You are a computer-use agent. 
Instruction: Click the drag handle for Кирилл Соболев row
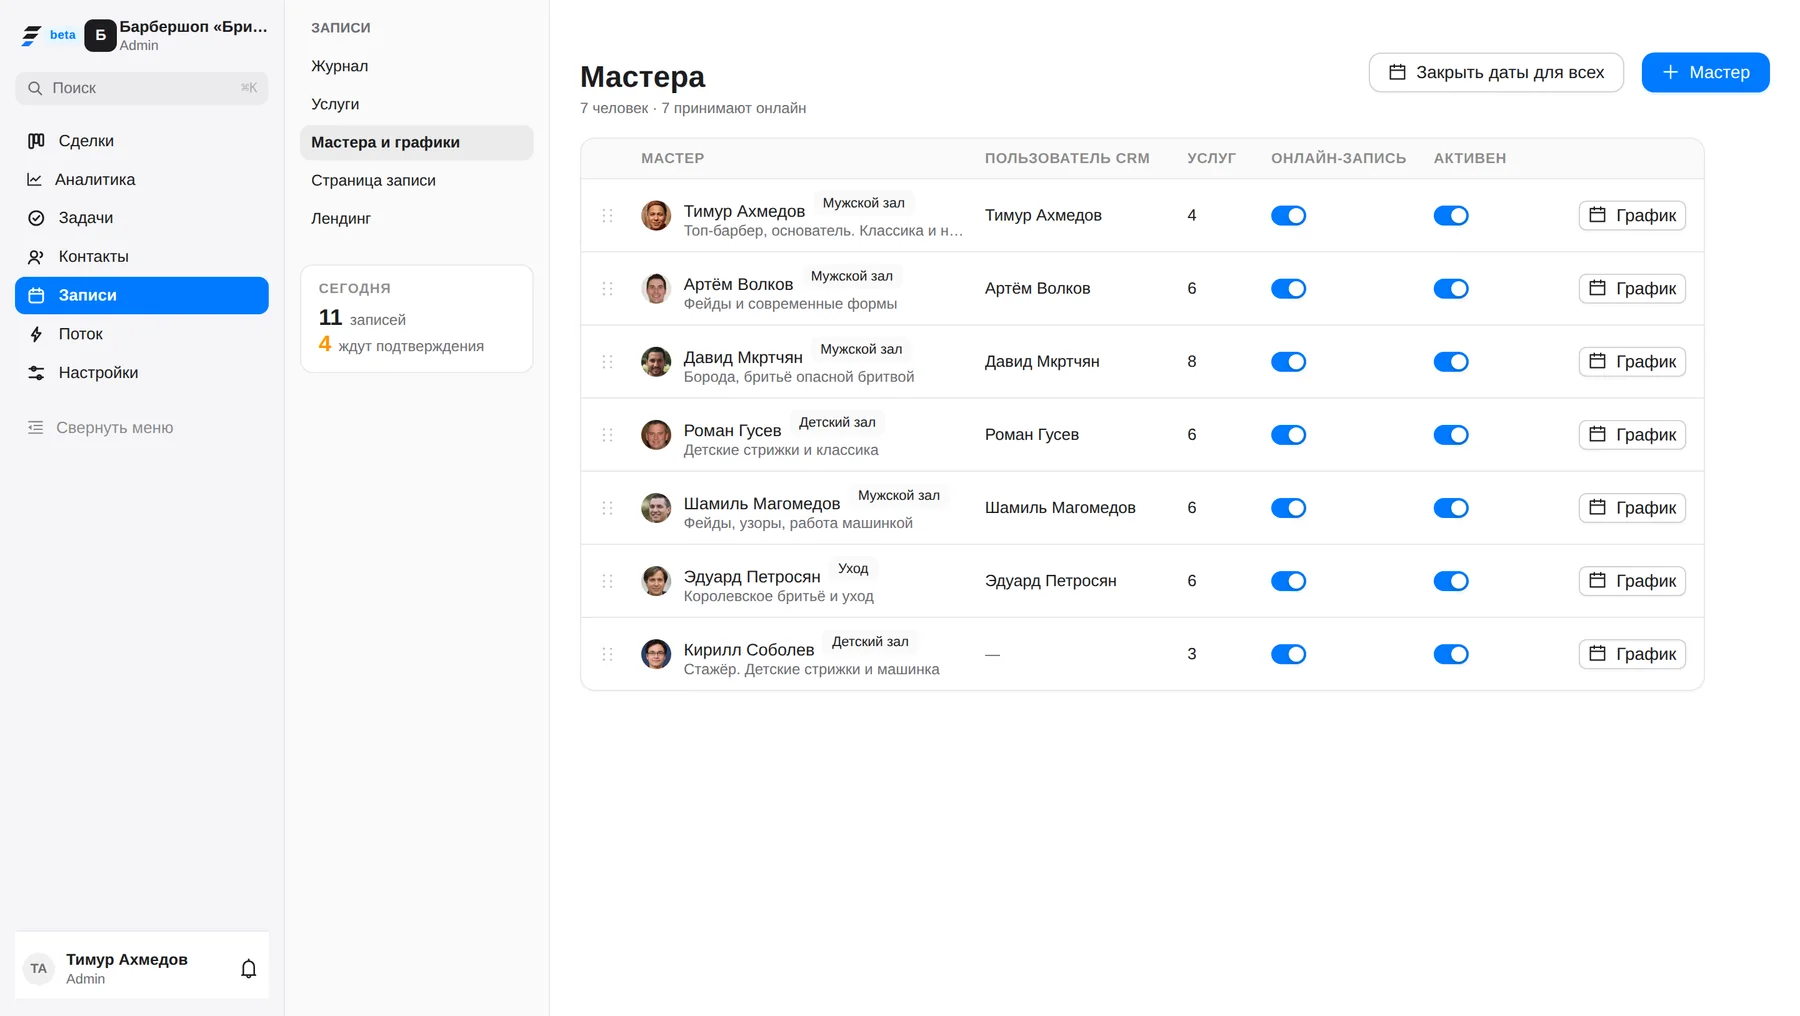(x=607, y=654)
